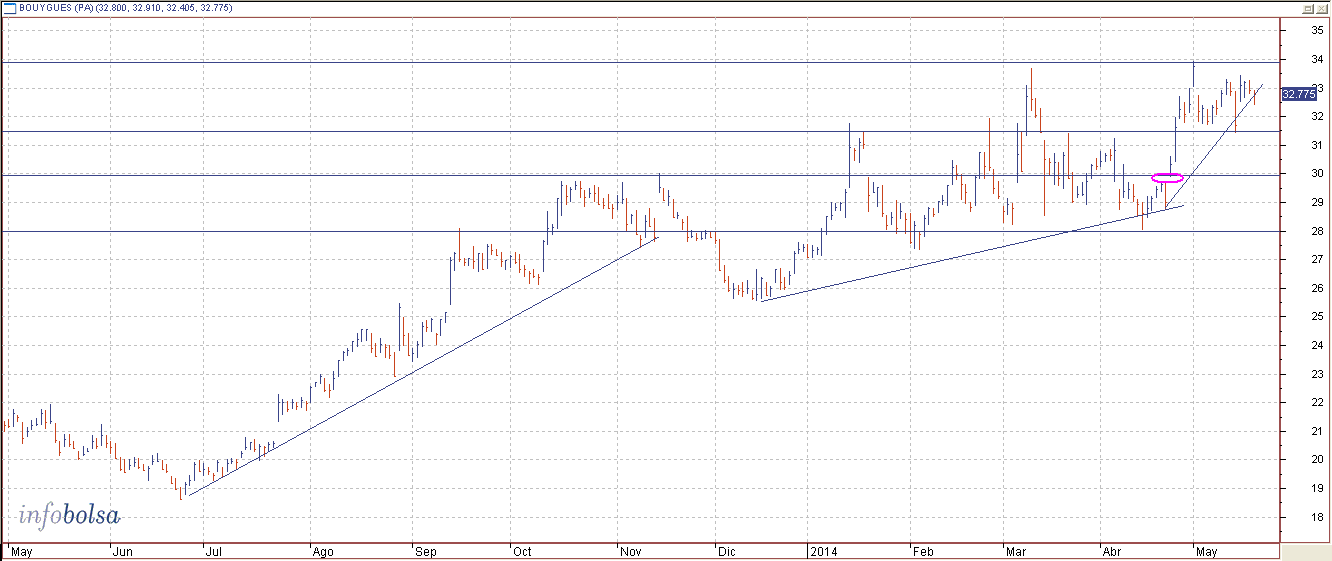Click the Jun month axis label

click(x=122, y=551)
